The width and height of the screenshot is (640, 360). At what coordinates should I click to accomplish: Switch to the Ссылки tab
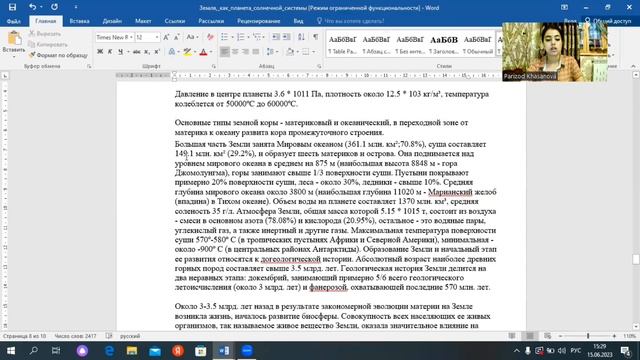click(175, 21)
